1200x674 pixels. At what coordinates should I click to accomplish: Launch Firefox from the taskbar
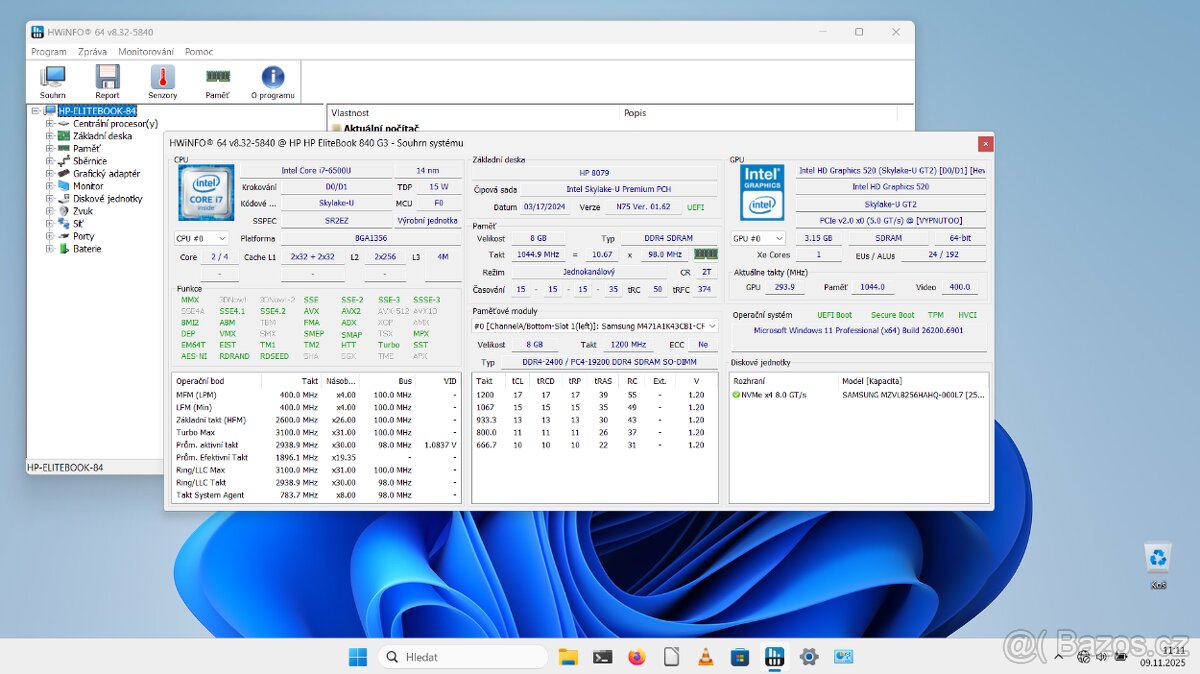pyautogui.click(x=637, y=656)
